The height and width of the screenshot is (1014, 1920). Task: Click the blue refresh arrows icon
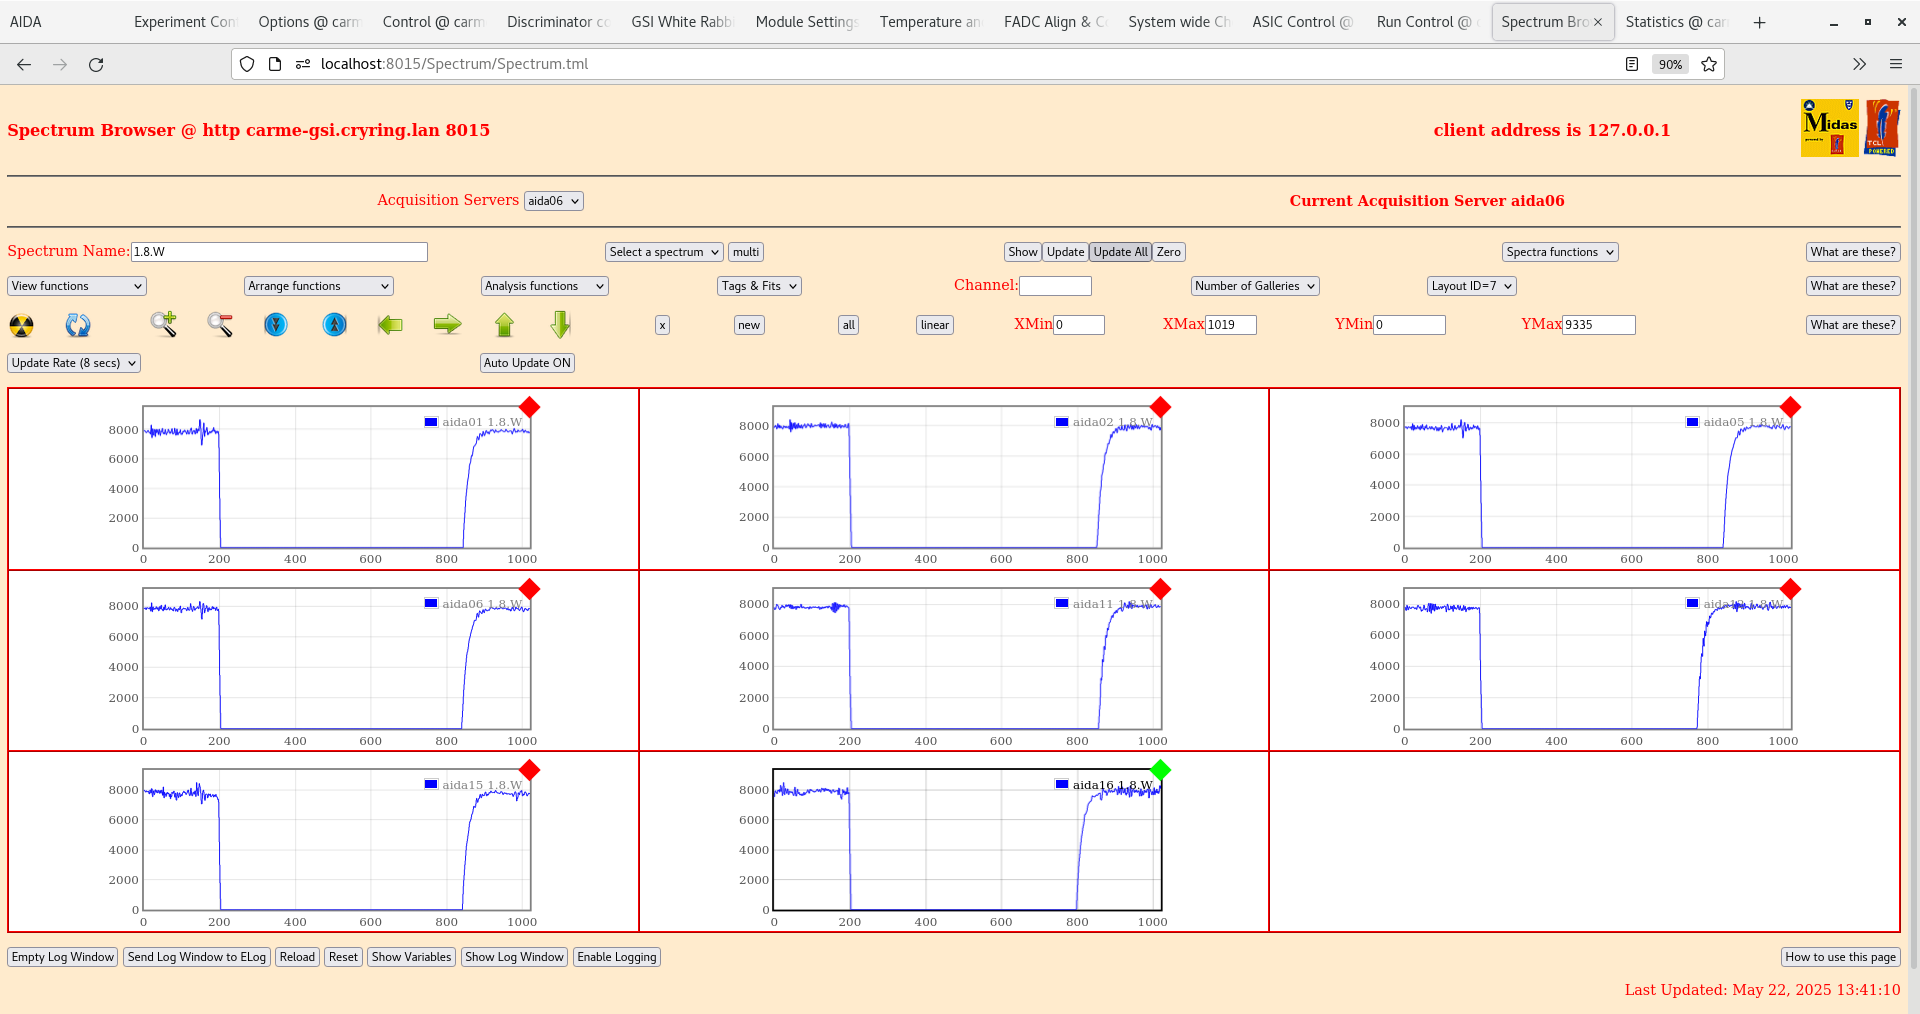pyautogui.click(x=78, y=325)
